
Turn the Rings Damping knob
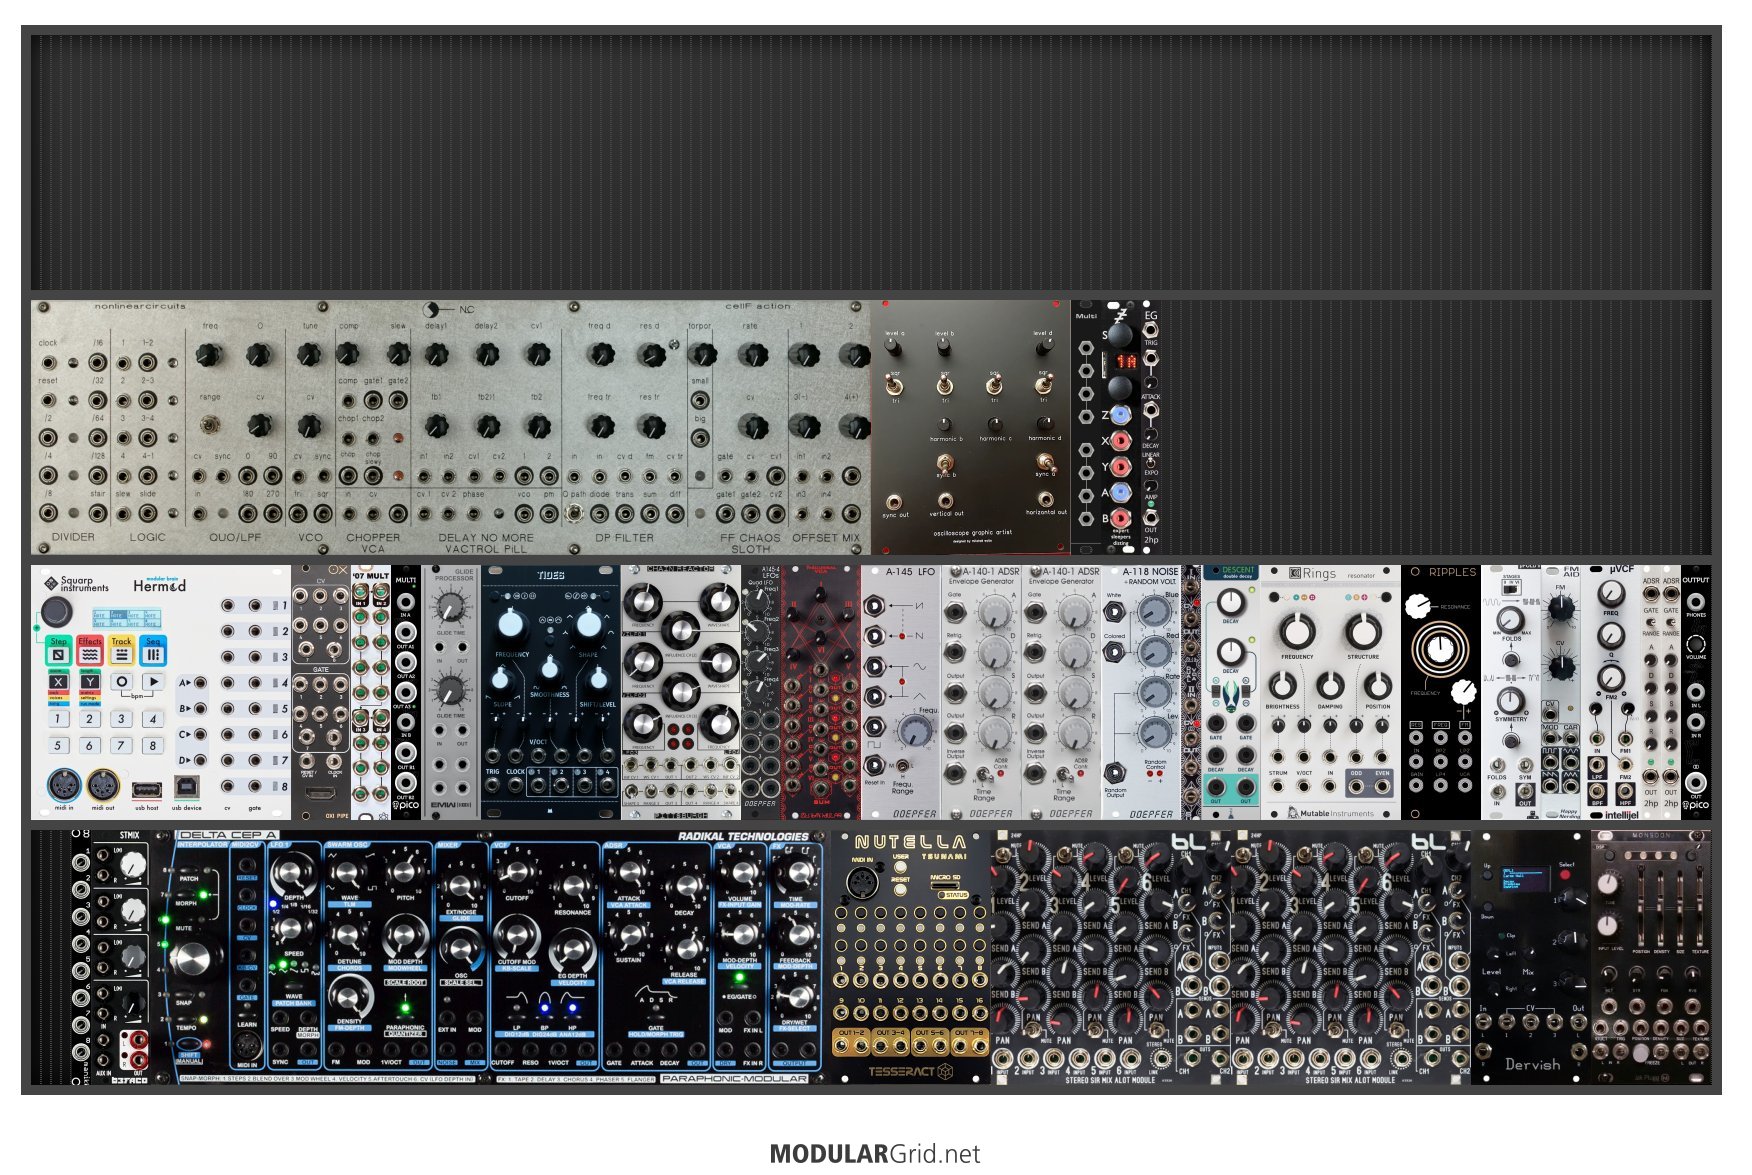(x=1330, y=685)
